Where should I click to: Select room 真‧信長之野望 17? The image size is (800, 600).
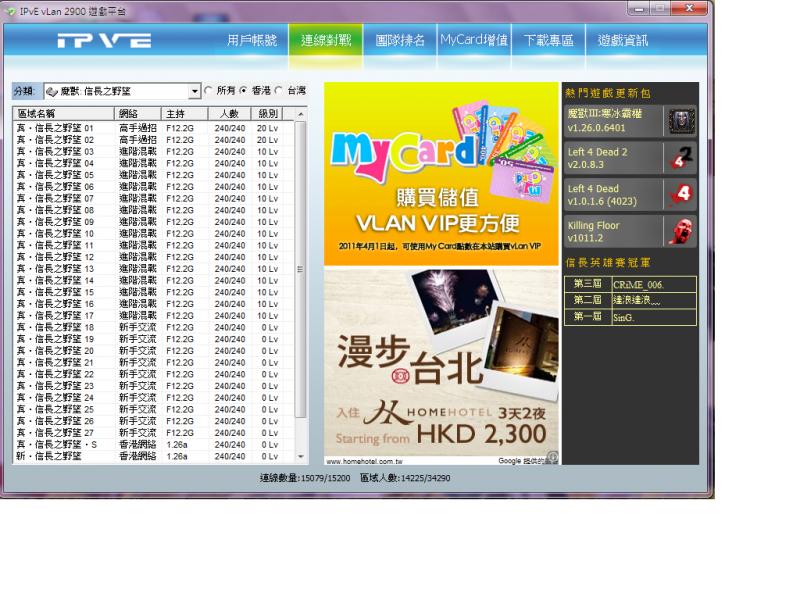point(154,316)
